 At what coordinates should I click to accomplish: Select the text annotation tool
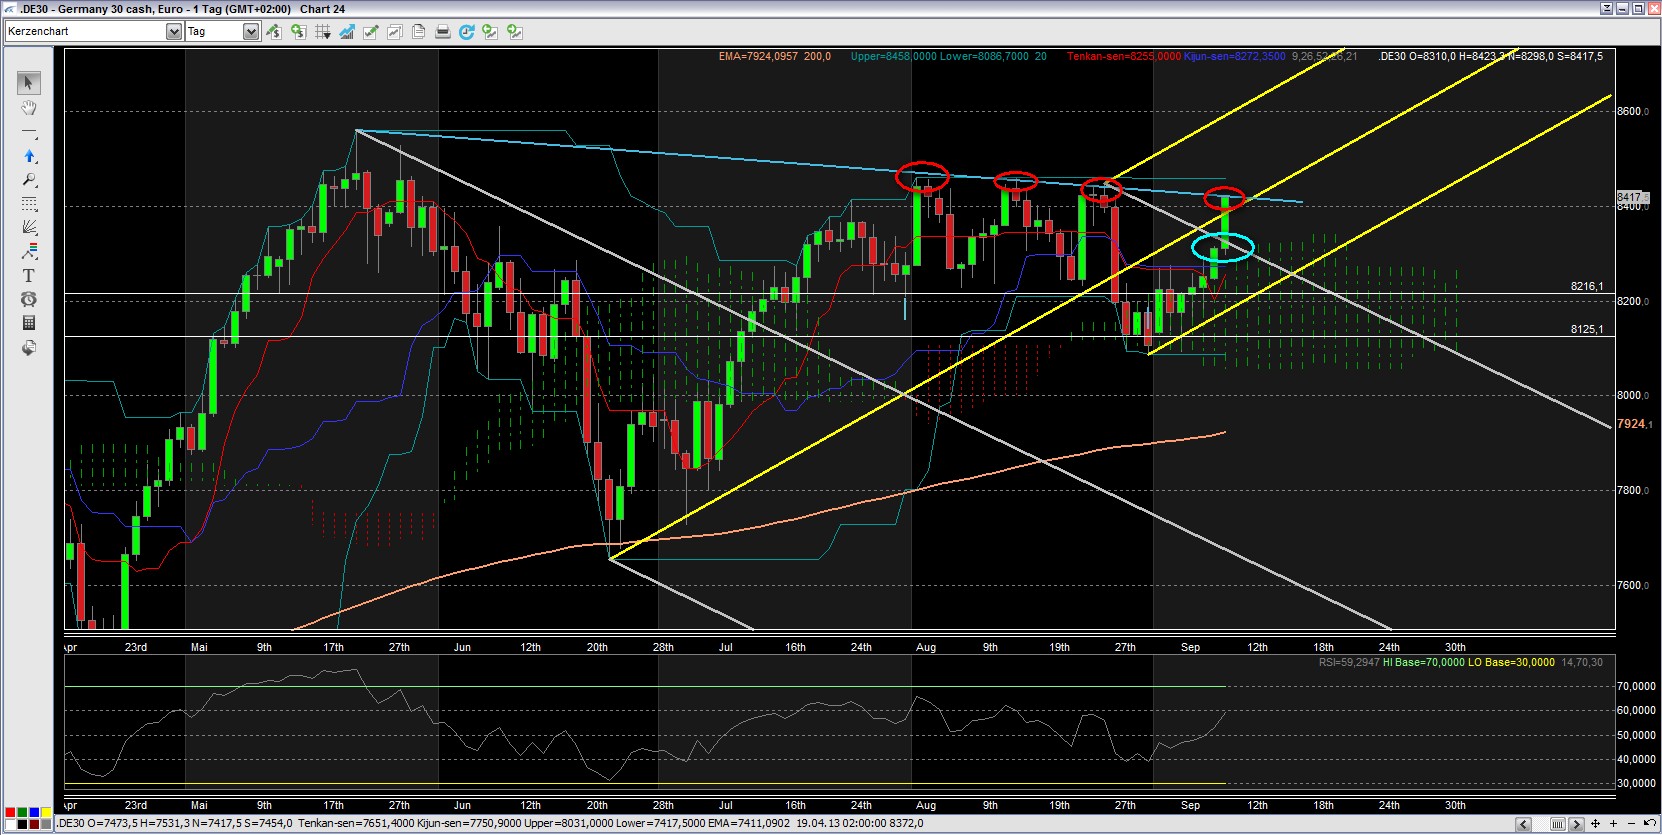[x=29, y=276]
